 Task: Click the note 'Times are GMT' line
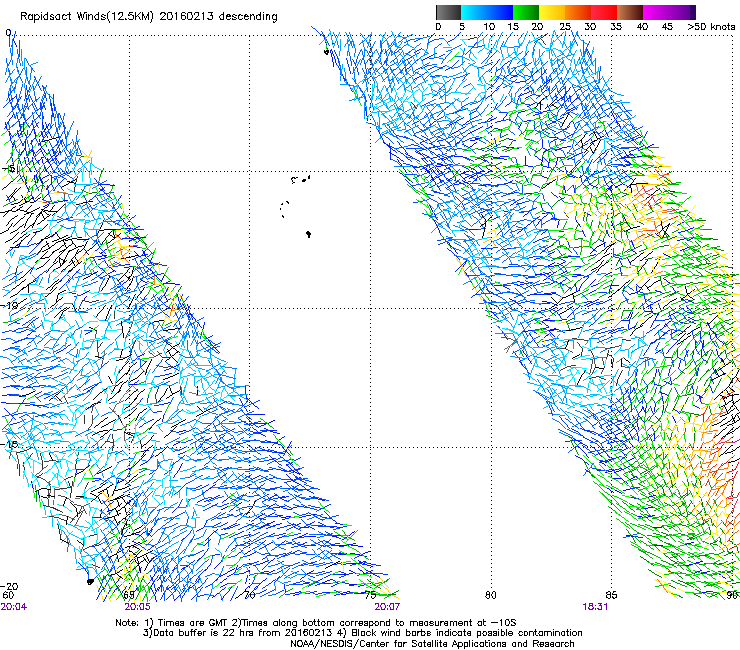pyautogui.click(x=316, y=623)
